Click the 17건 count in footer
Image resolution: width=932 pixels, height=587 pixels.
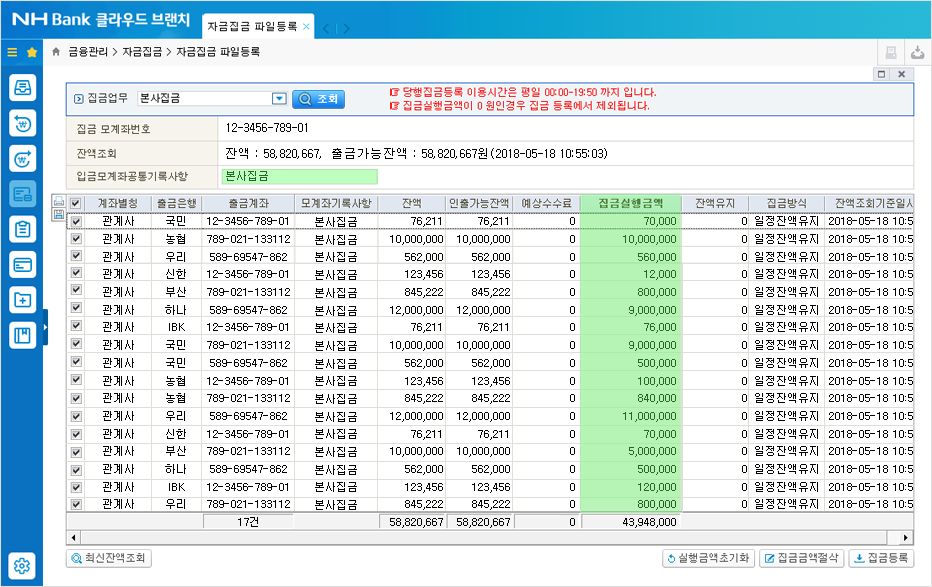[248, 522]
